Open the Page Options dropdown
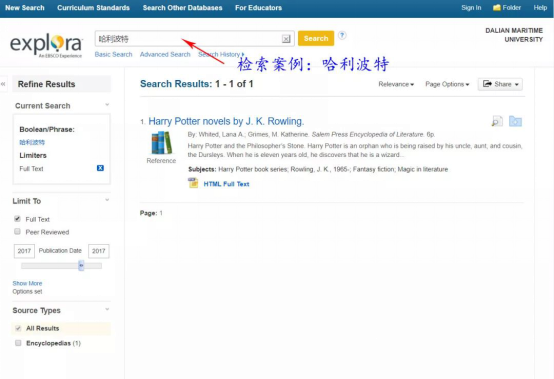The width and height of the screenshot is (554, 379). (447, 84)
